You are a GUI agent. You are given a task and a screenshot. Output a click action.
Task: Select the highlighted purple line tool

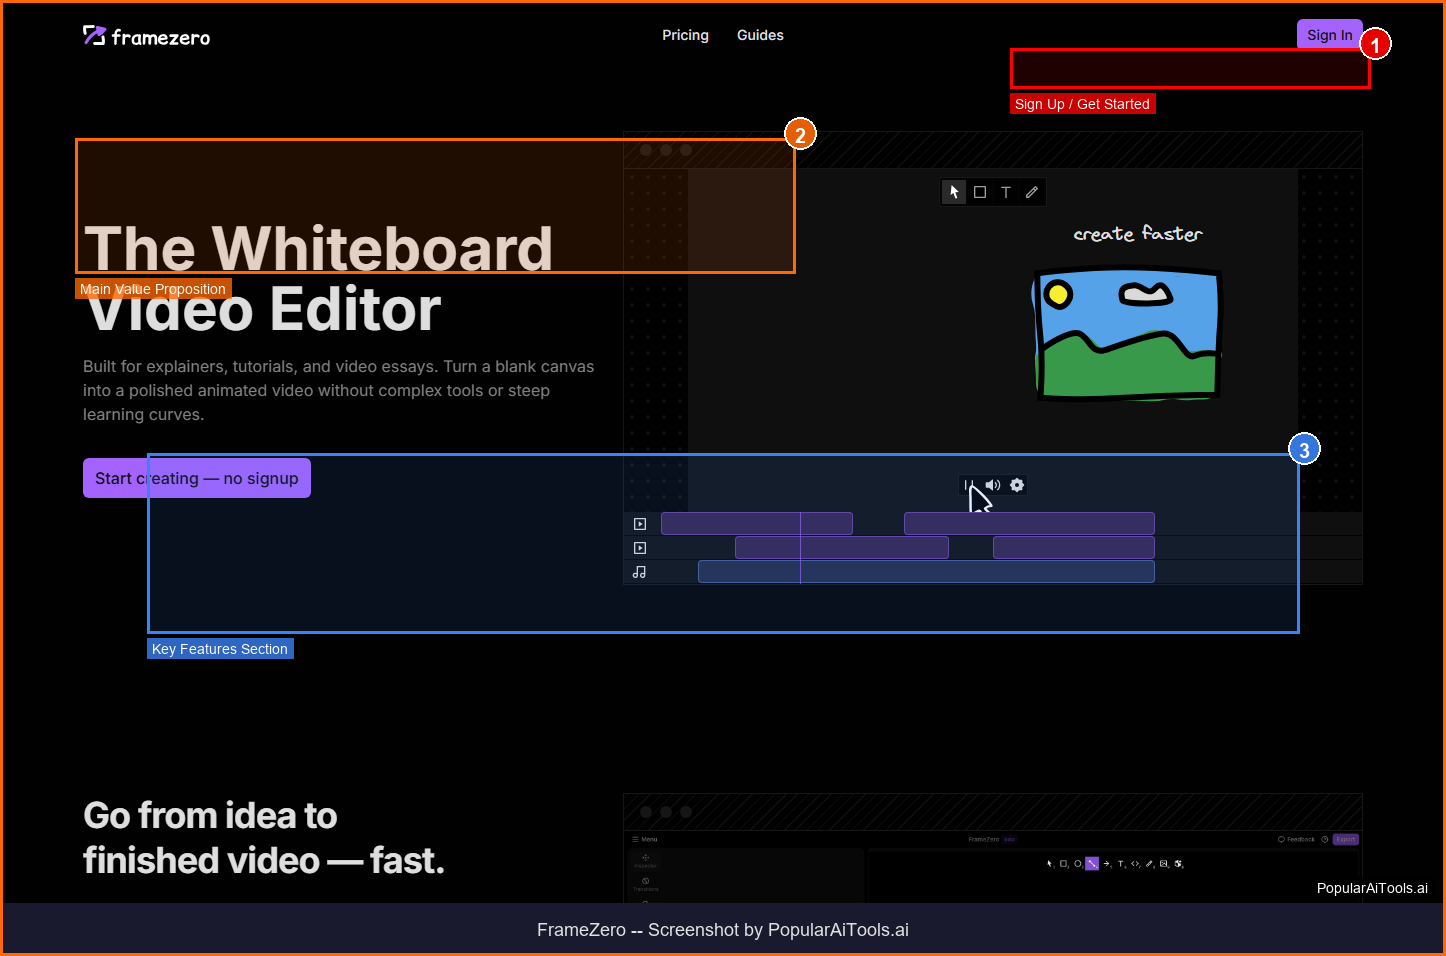point(1092,864)
